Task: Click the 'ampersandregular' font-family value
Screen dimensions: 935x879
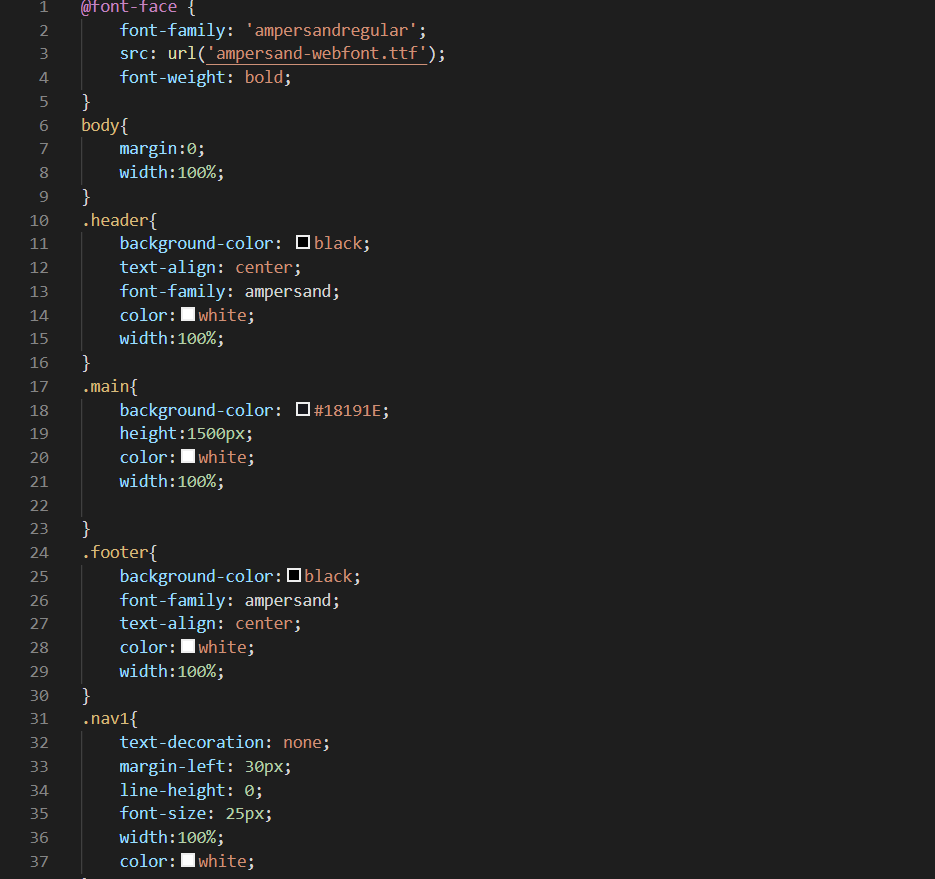Action: click(331, 30)
